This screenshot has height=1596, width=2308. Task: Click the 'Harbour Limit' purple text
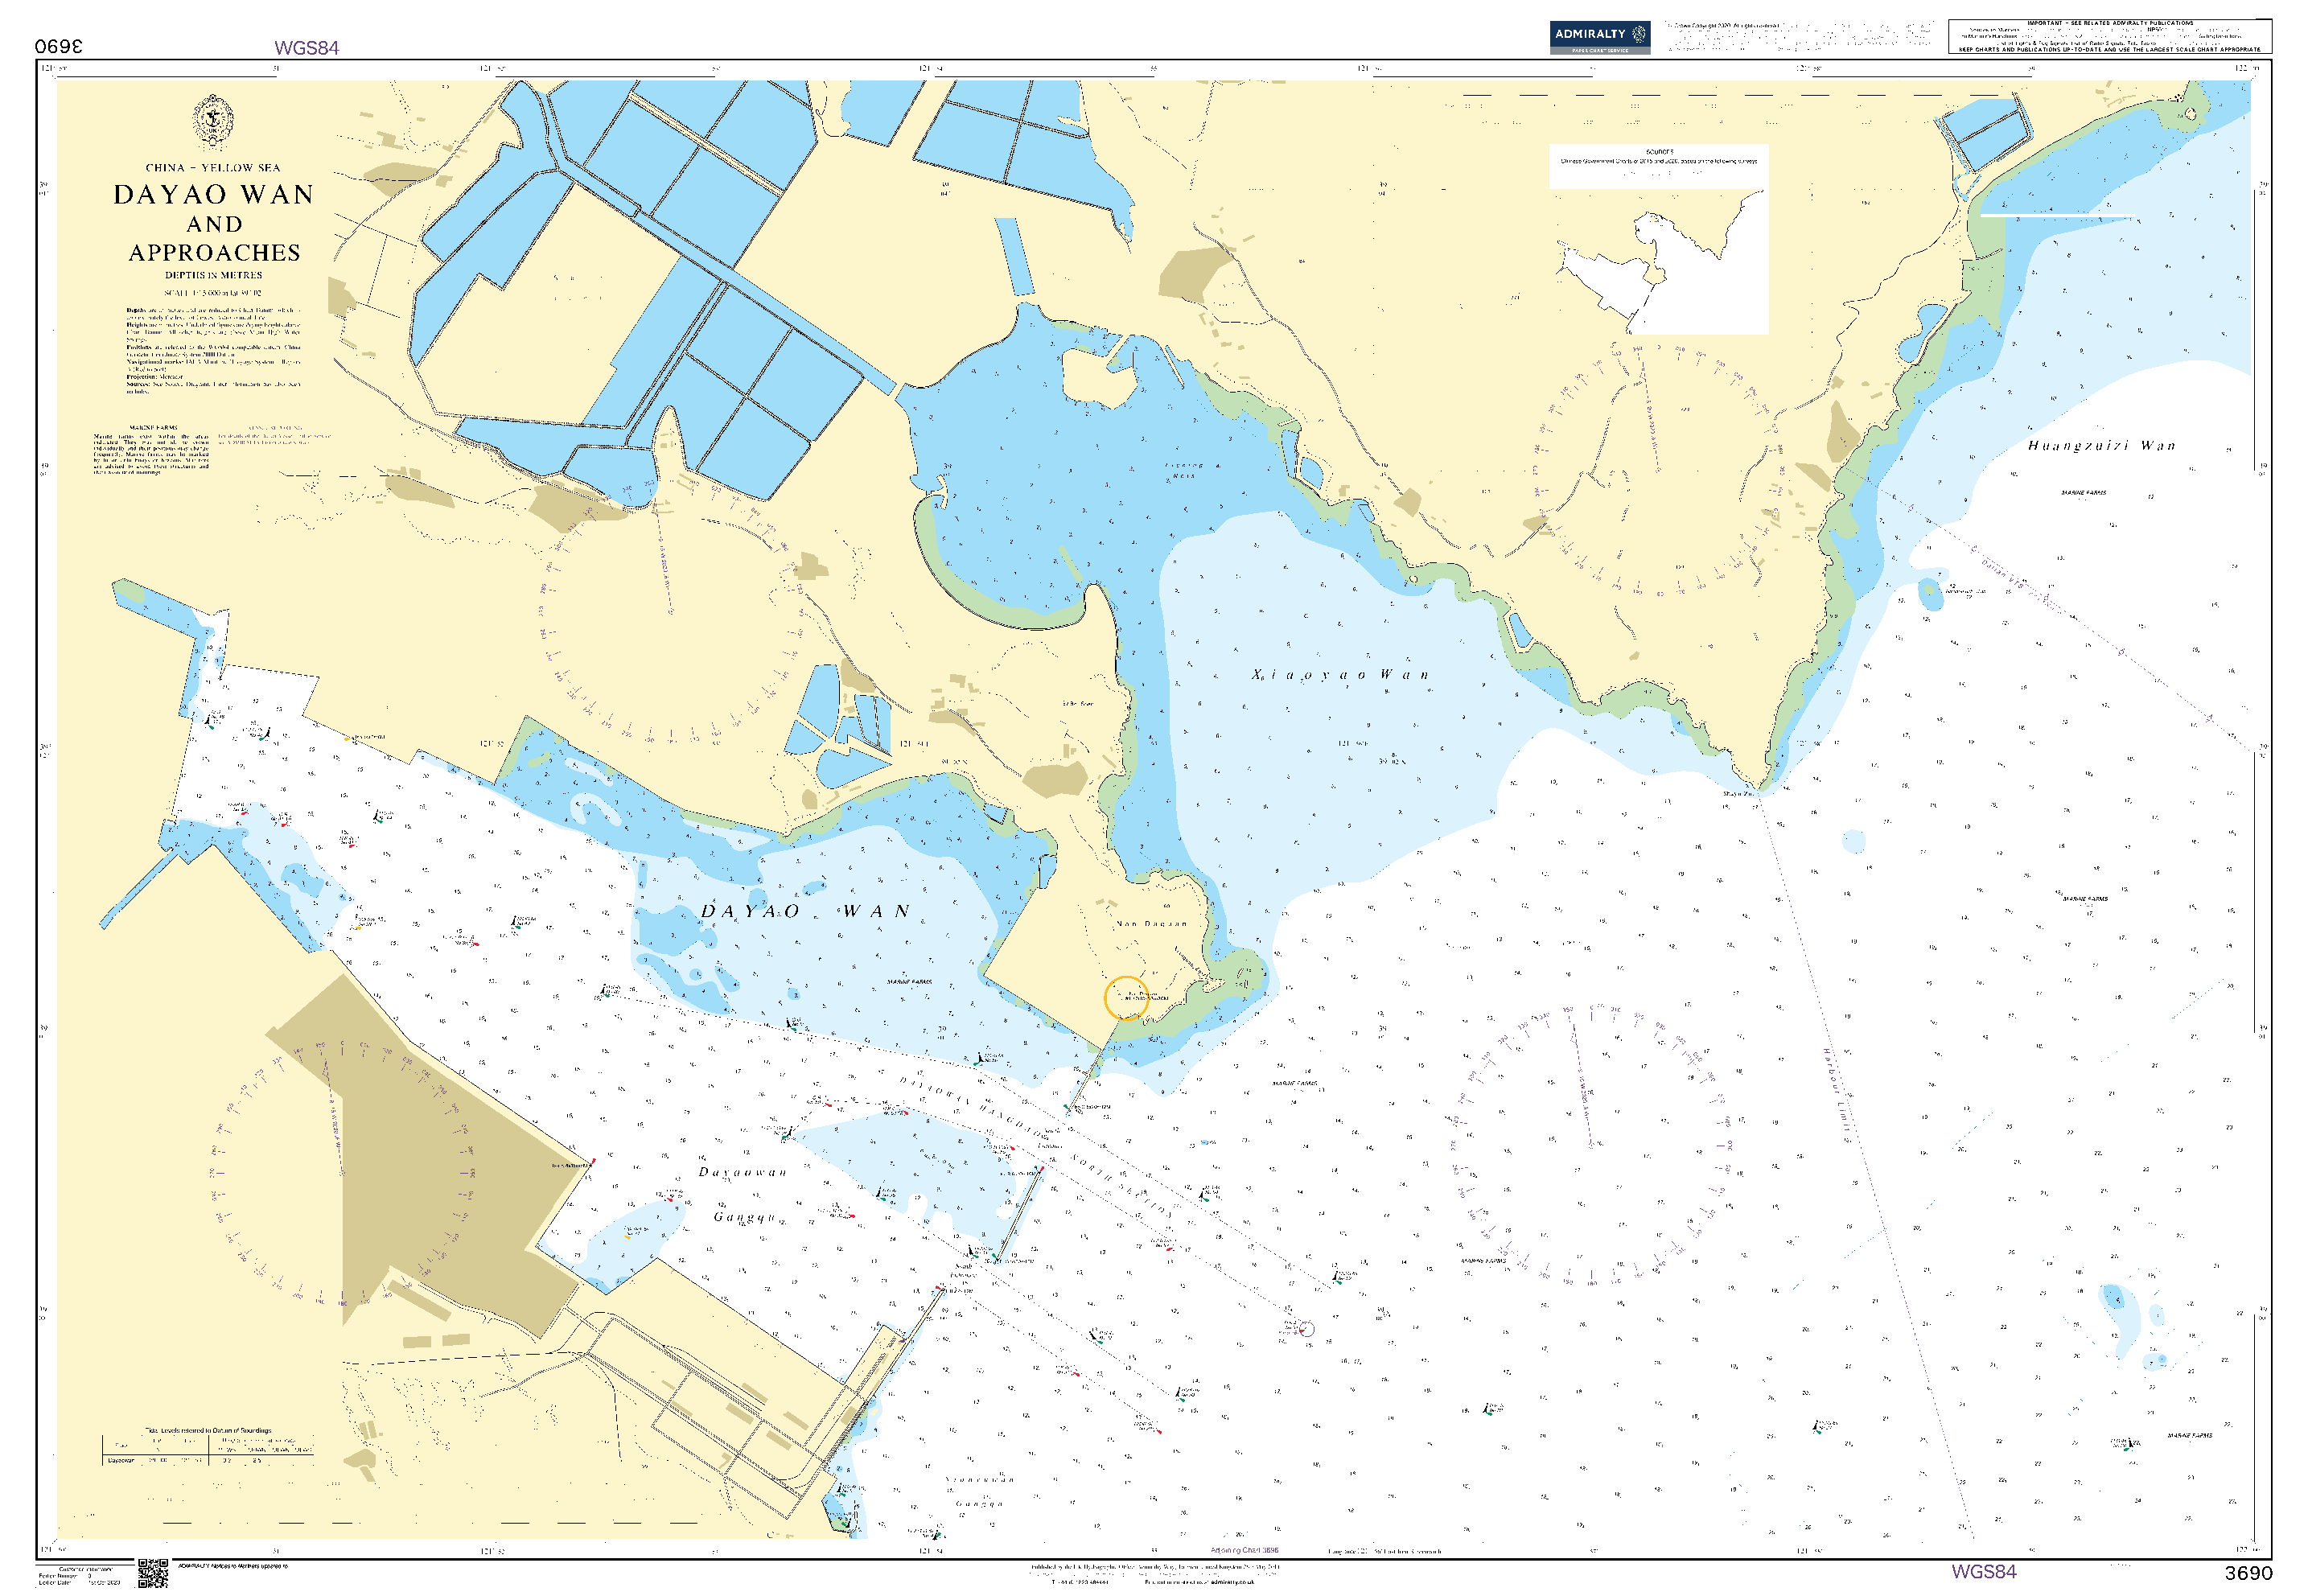(x=1836, y=1091)
